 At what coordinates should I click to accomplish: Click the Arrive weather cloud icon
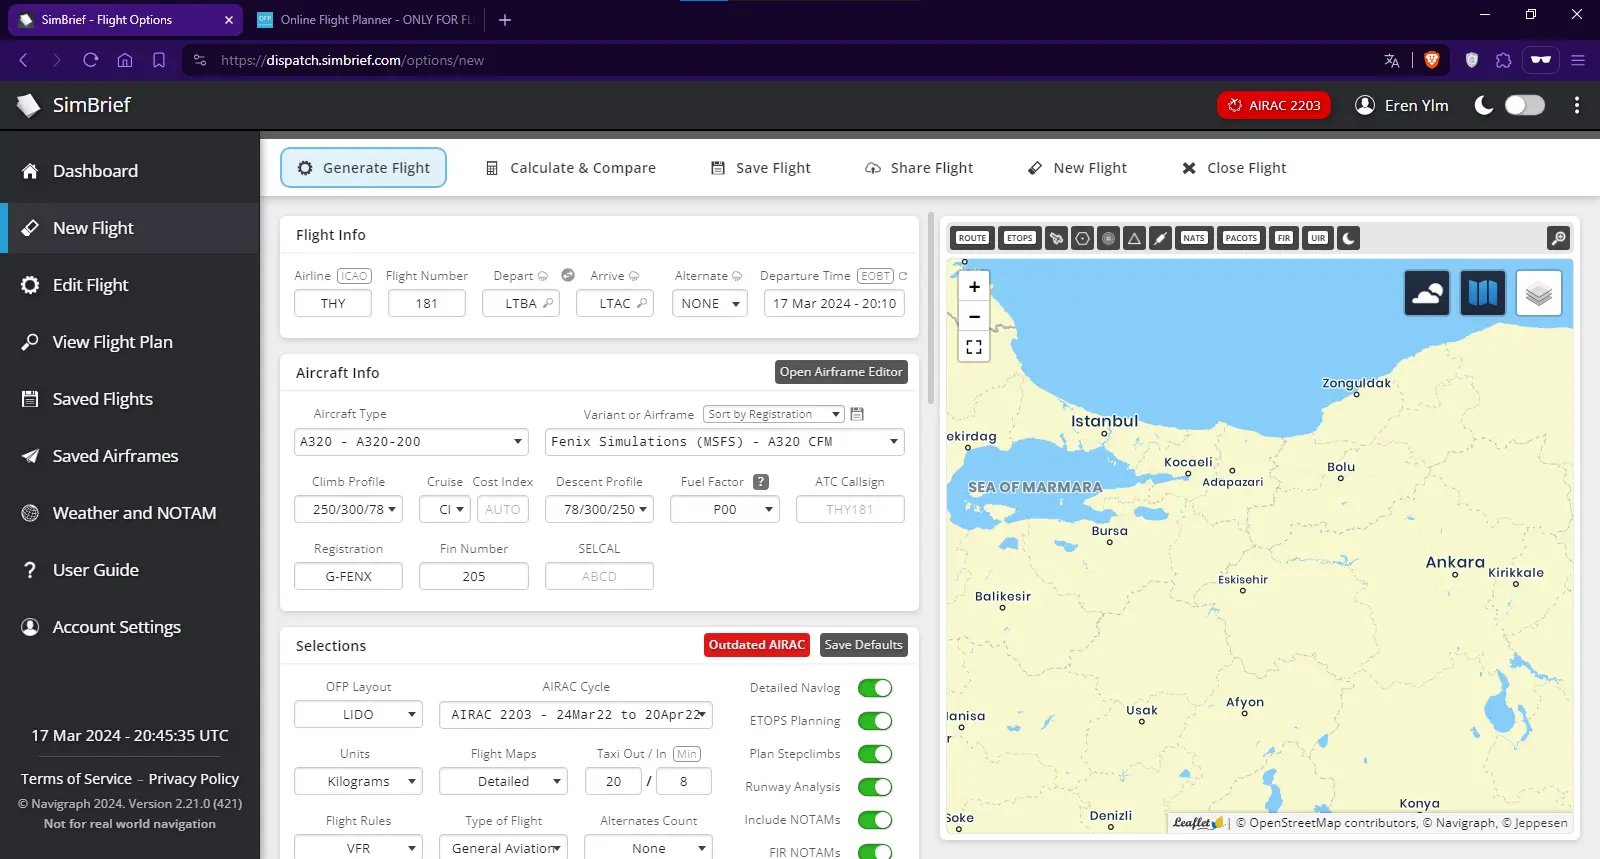[634, 276]
